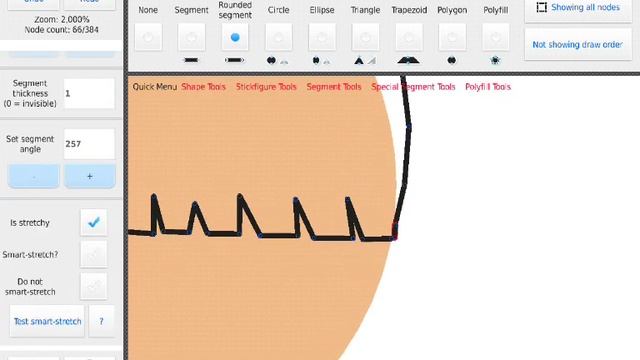The image size is (640, 360).
Task: Click the polygon shape preview icon
Action: coord(452,61)
